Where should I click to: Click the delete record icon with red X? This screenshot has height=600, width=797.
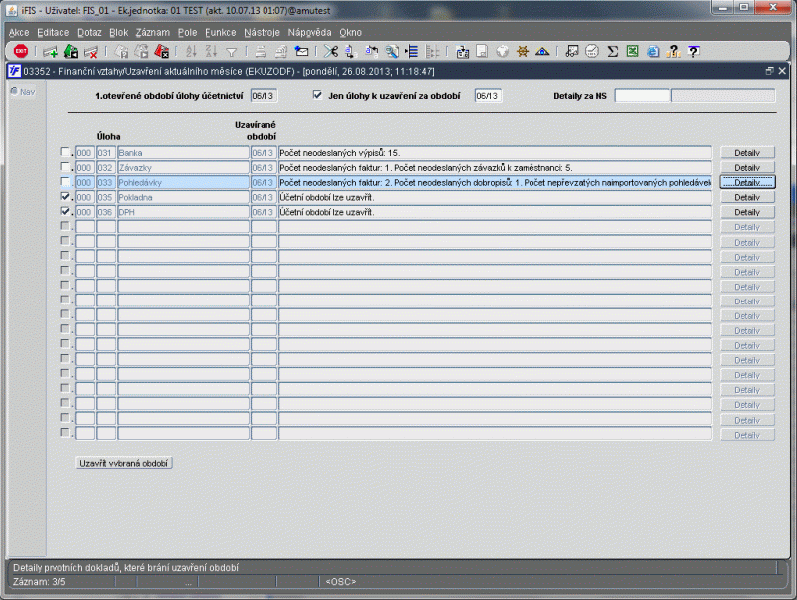click(90, 51)
